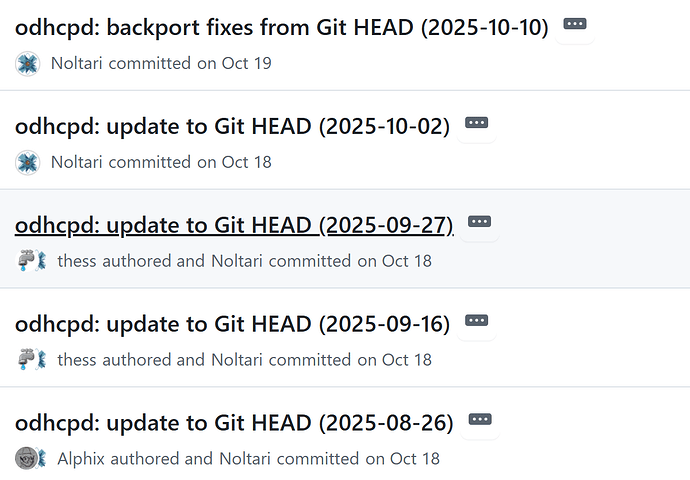
Task: Open the 2025-08-26 Git HEAD update commit
Action: coord(234,423)
